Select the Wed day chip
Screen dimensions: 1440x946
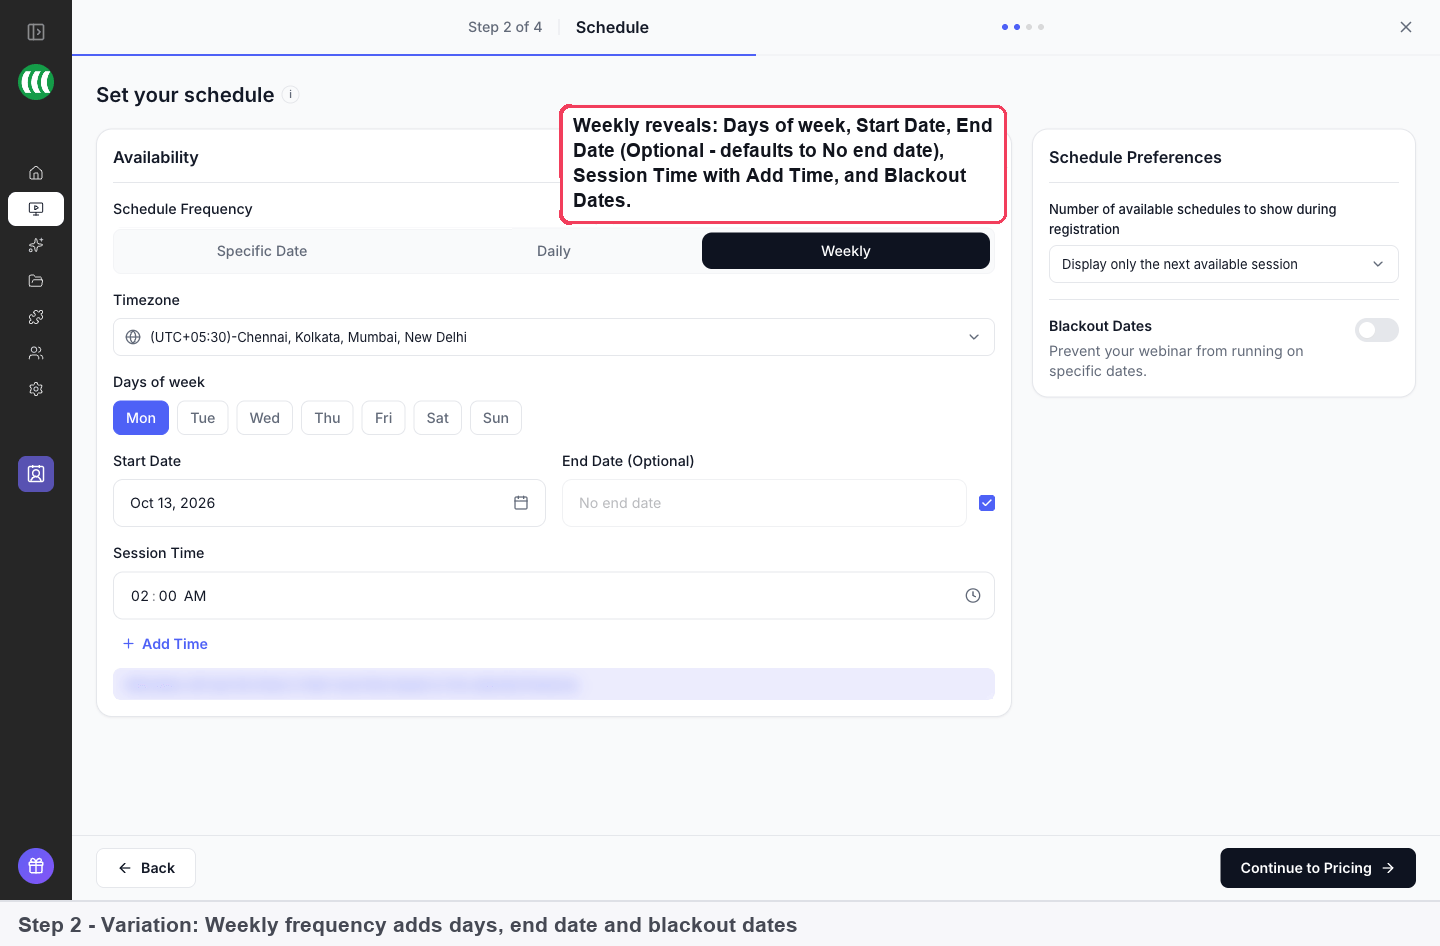(x=265, y=418)
